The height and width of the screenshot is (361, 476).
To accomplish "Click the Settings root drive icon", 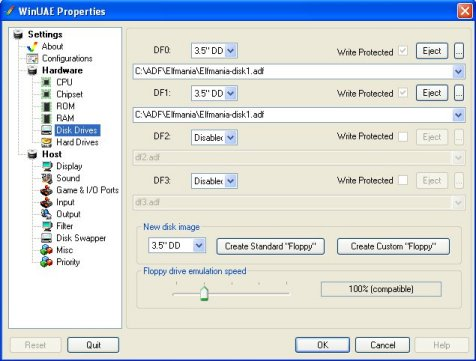I will pos(18,34).
